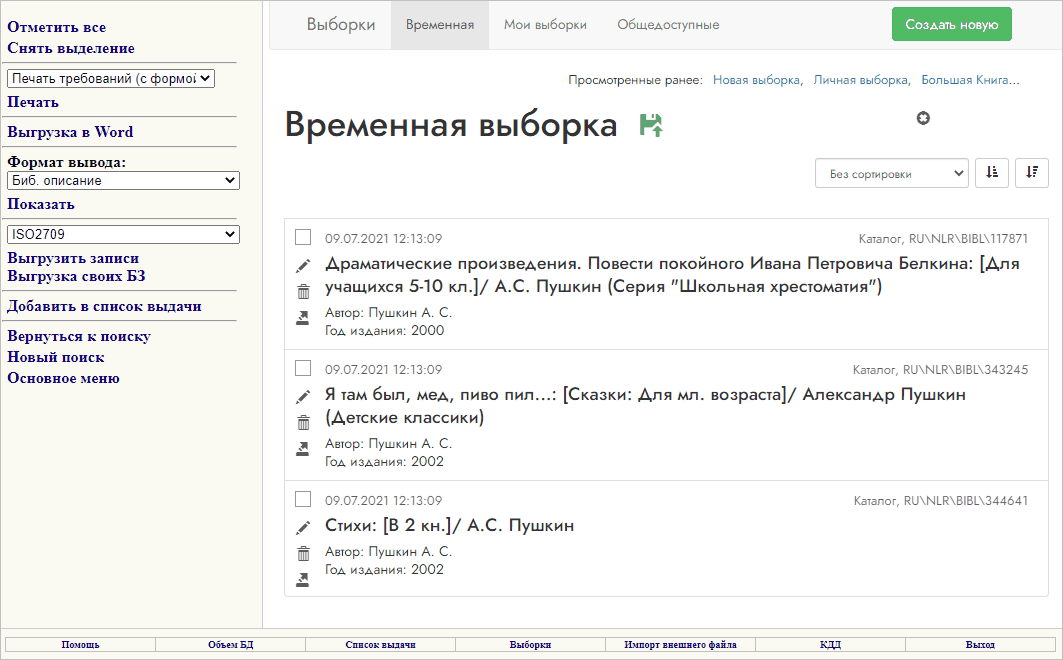Click the Основное меню link
Screen dimensions: 1063x660
pyautogui.click(x=63, y=379)
